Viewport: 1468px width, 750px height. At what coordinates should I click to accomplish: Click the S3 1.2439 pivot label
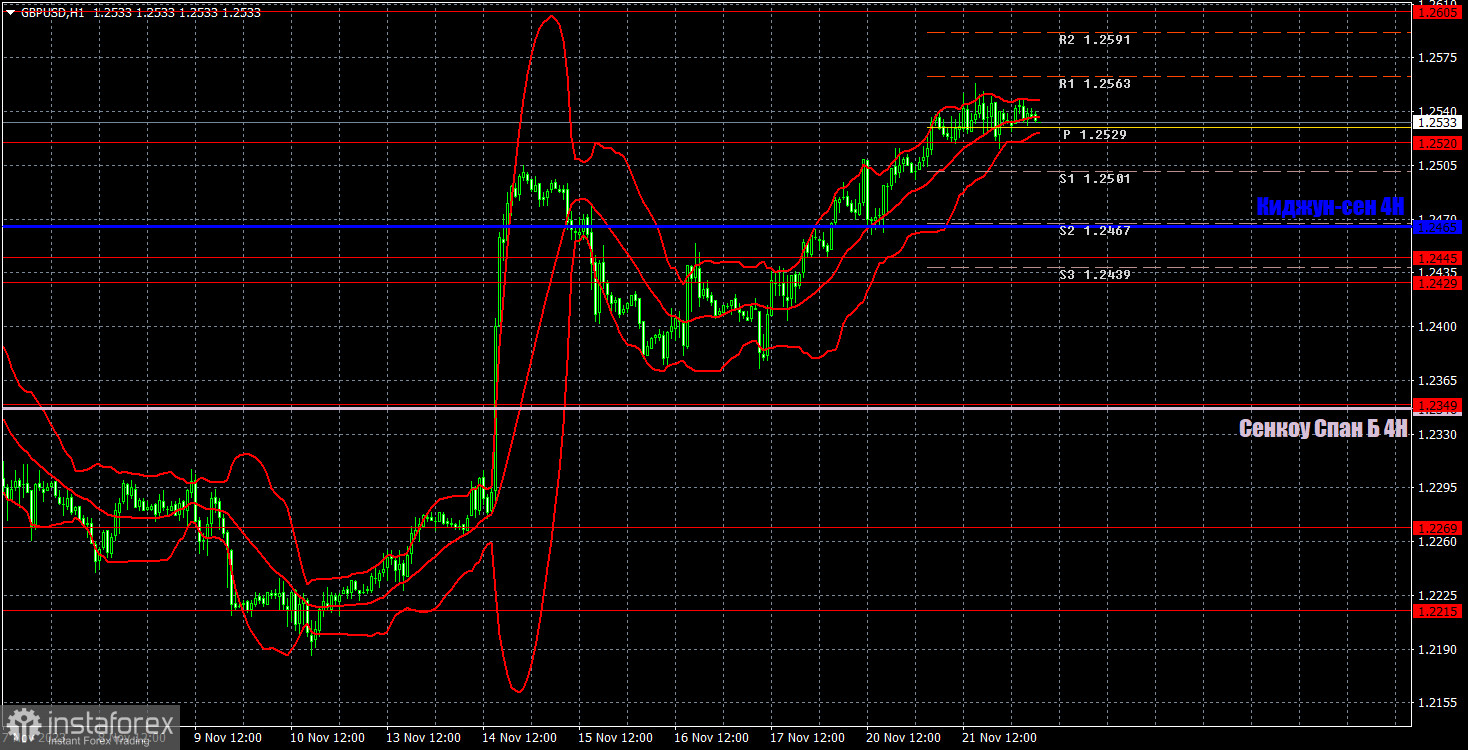coord(1094,274)
